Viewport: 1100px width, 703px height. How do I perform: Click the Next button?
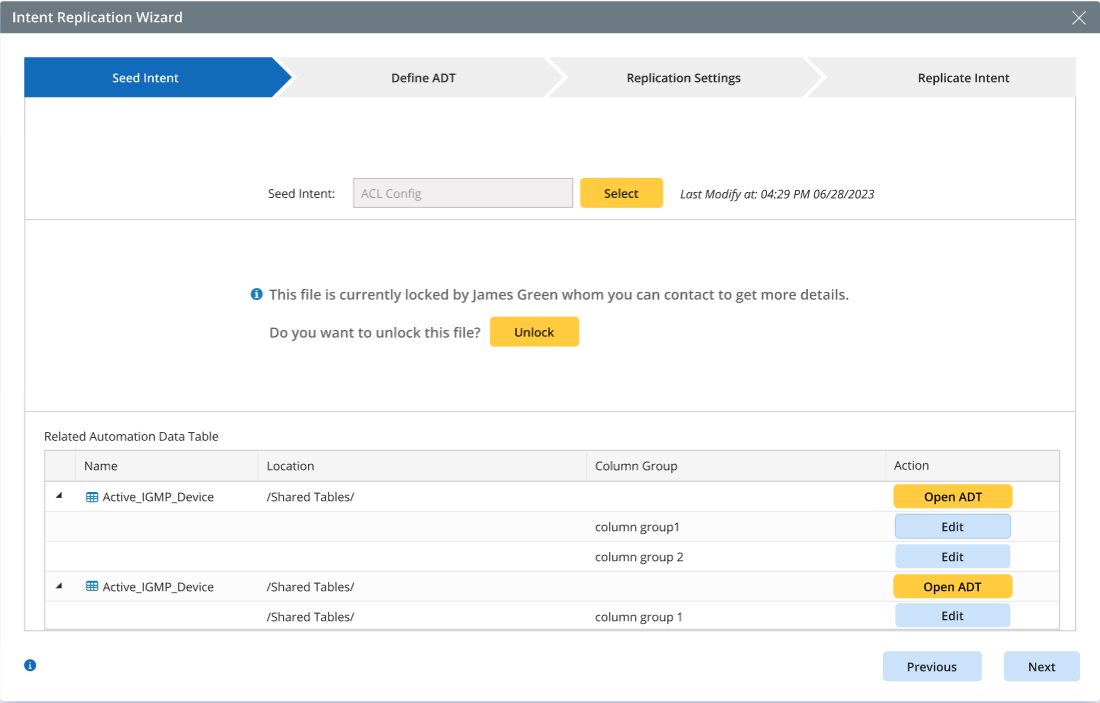pos(1041,667)
